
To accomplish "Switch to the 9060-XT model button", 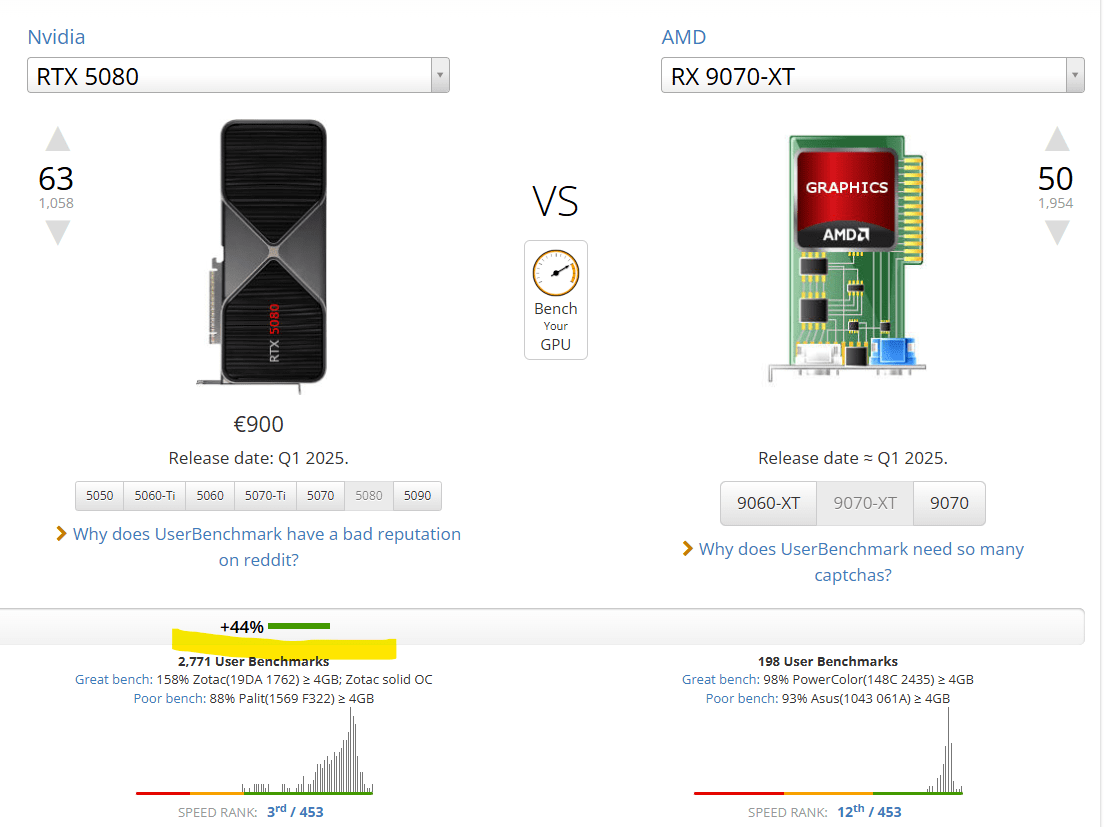I will coord(768,503).
